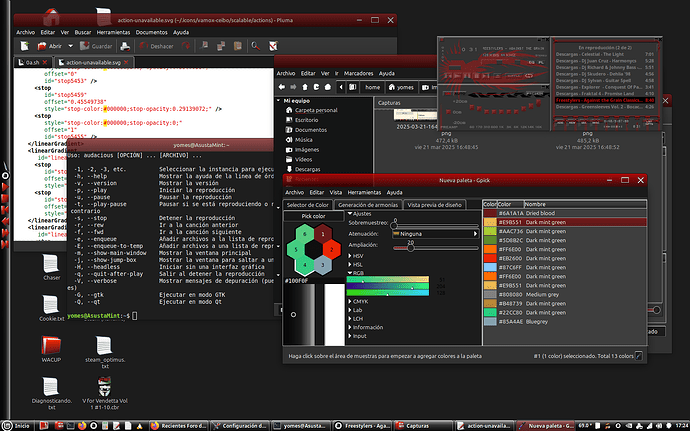Viewport: 690px width, 431px height.
Task: Collapse the RGB section in Gpick
Action: click(x=350, y=273)
